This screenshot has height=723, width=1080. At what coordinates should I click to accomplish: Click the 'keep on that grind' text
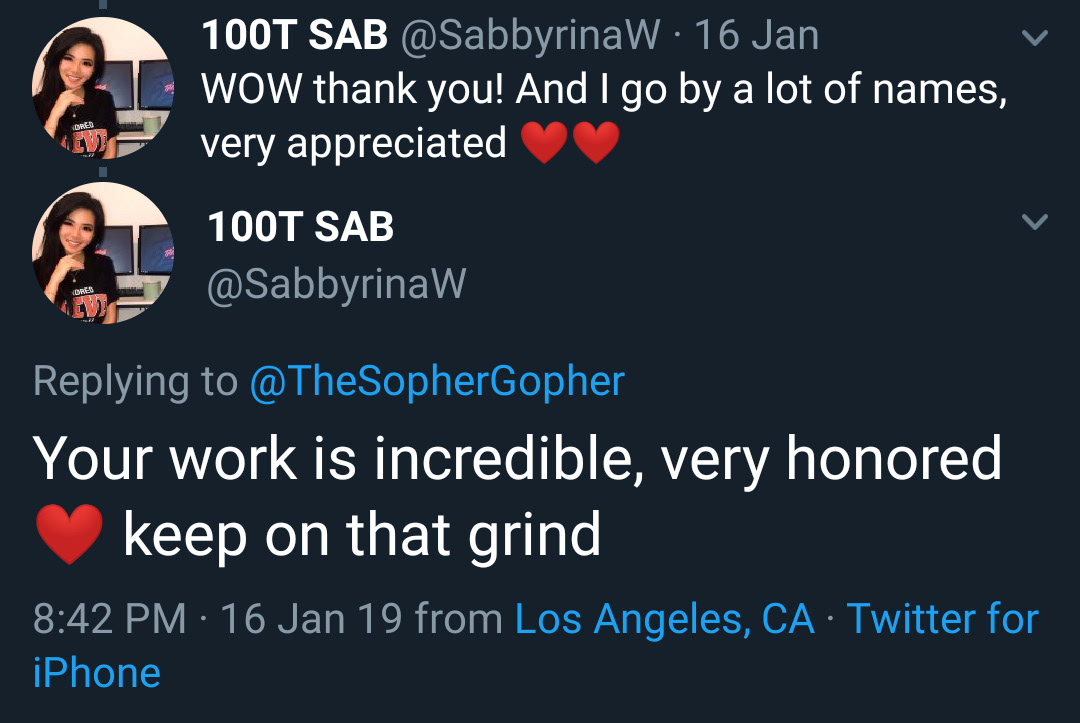[x=361, y=535]
